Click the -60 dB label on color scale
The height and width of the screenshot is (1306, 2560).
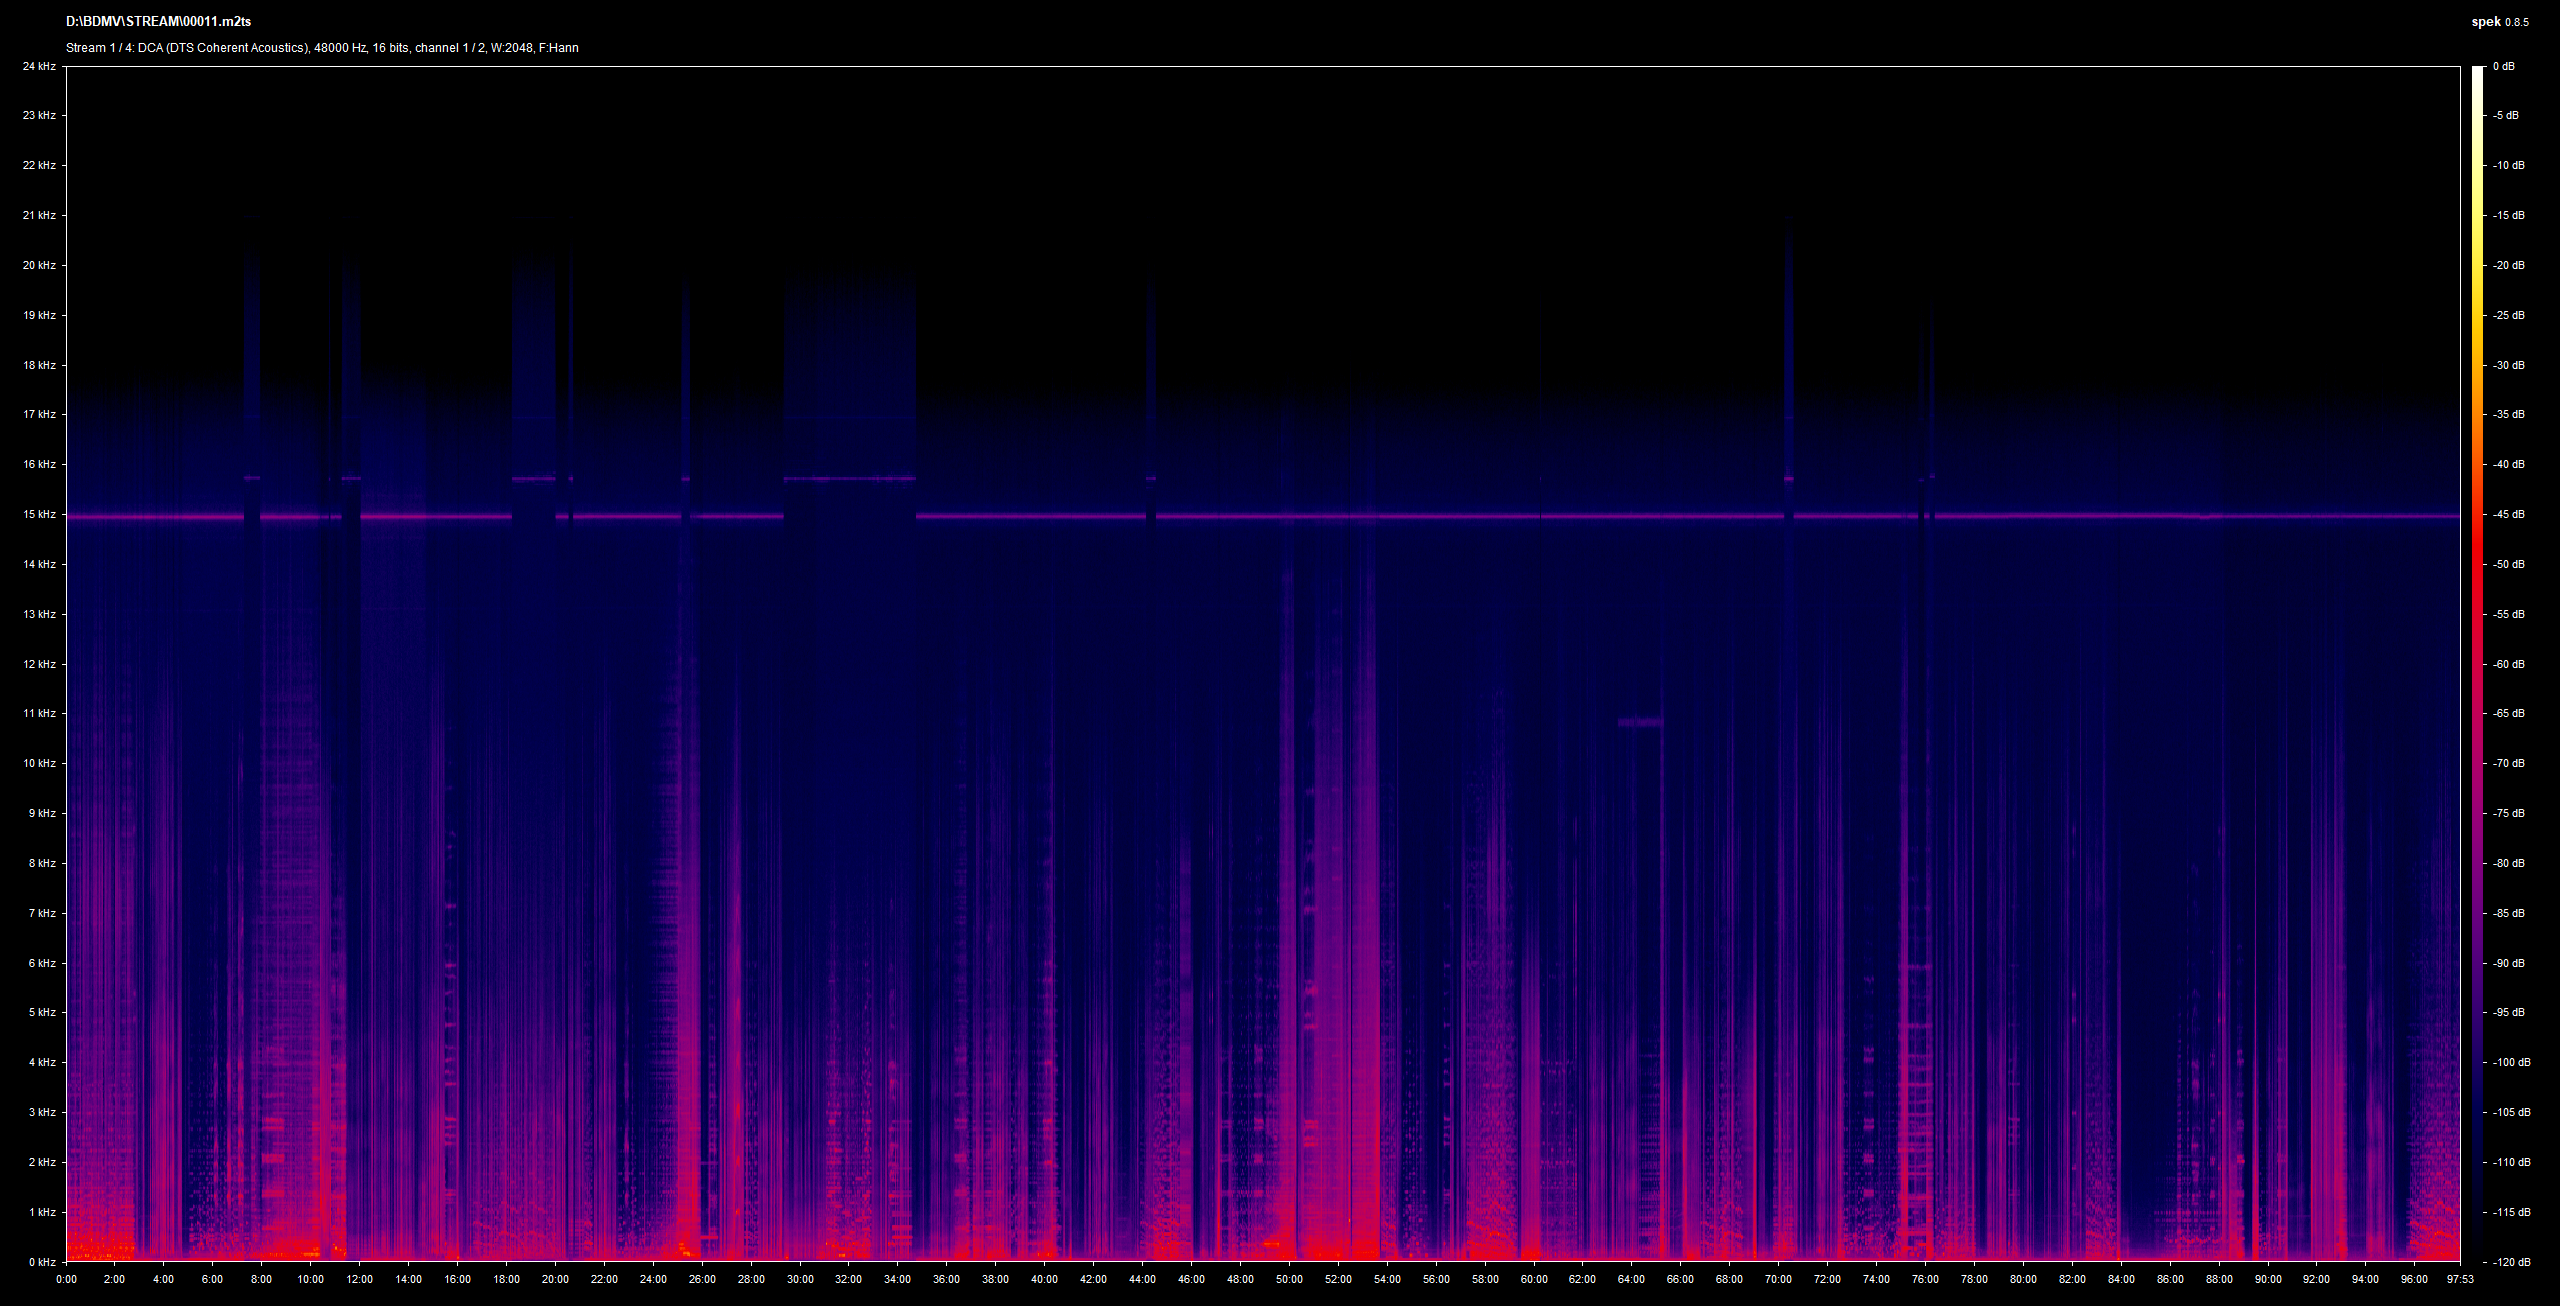pyautogui.click(x=2508, y=664)
